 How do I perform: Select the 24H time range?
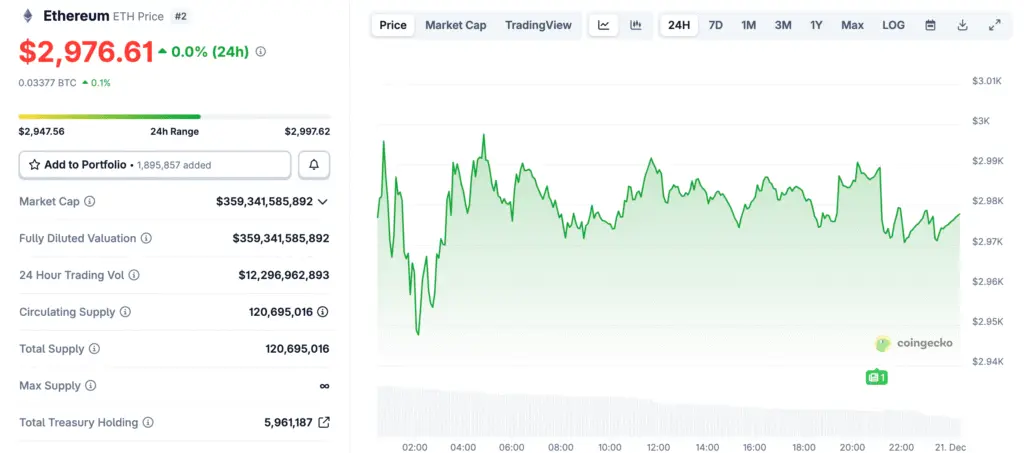(679, 25)
